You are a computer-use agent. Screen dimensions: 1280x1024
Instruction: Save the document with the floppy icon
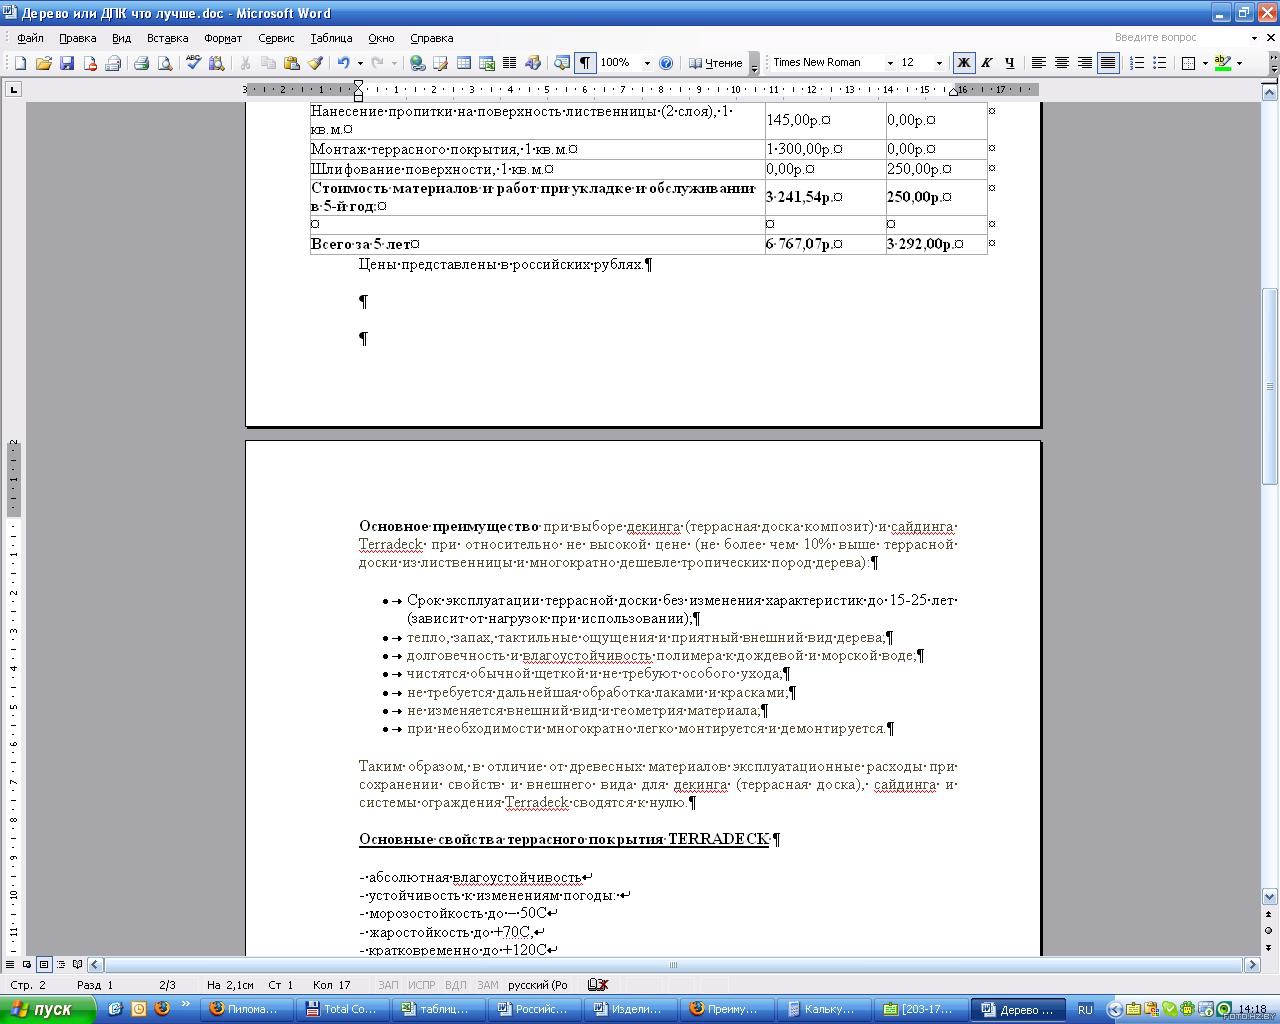pyautogui.click(x=67, y=63)
